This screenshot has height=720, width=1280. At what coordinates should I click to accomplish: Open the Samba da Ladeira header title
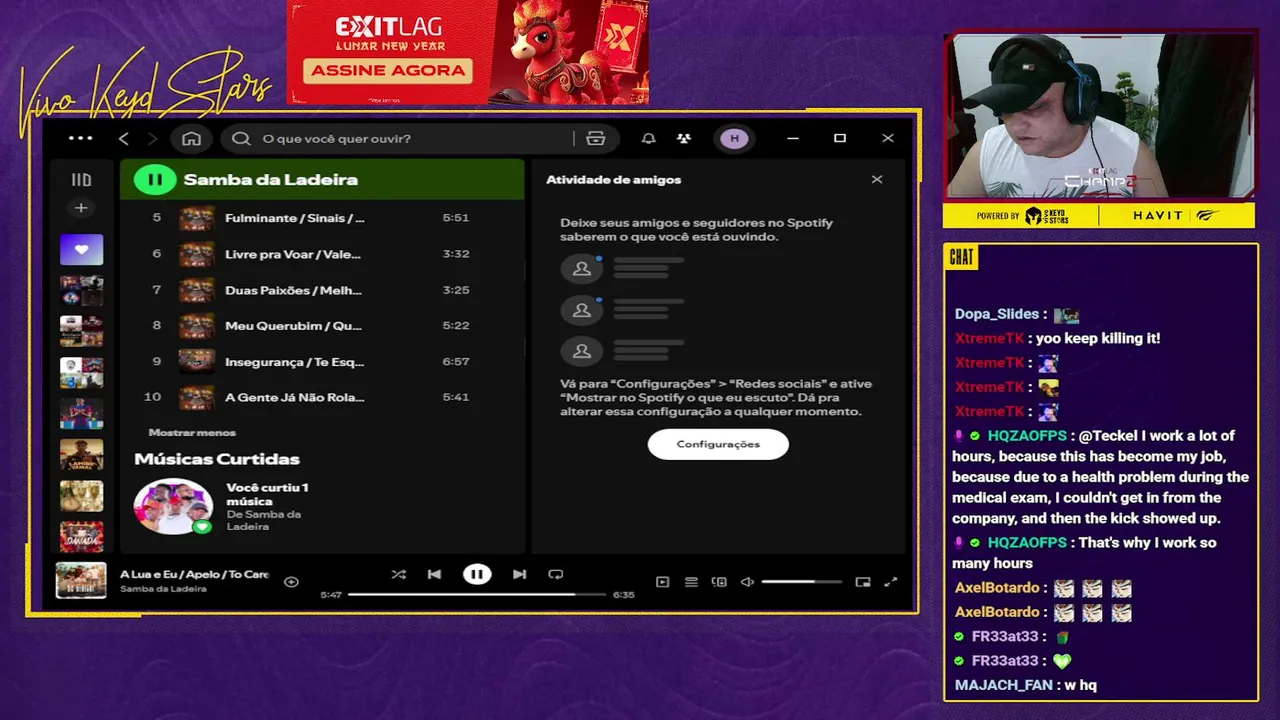(270, 180)
